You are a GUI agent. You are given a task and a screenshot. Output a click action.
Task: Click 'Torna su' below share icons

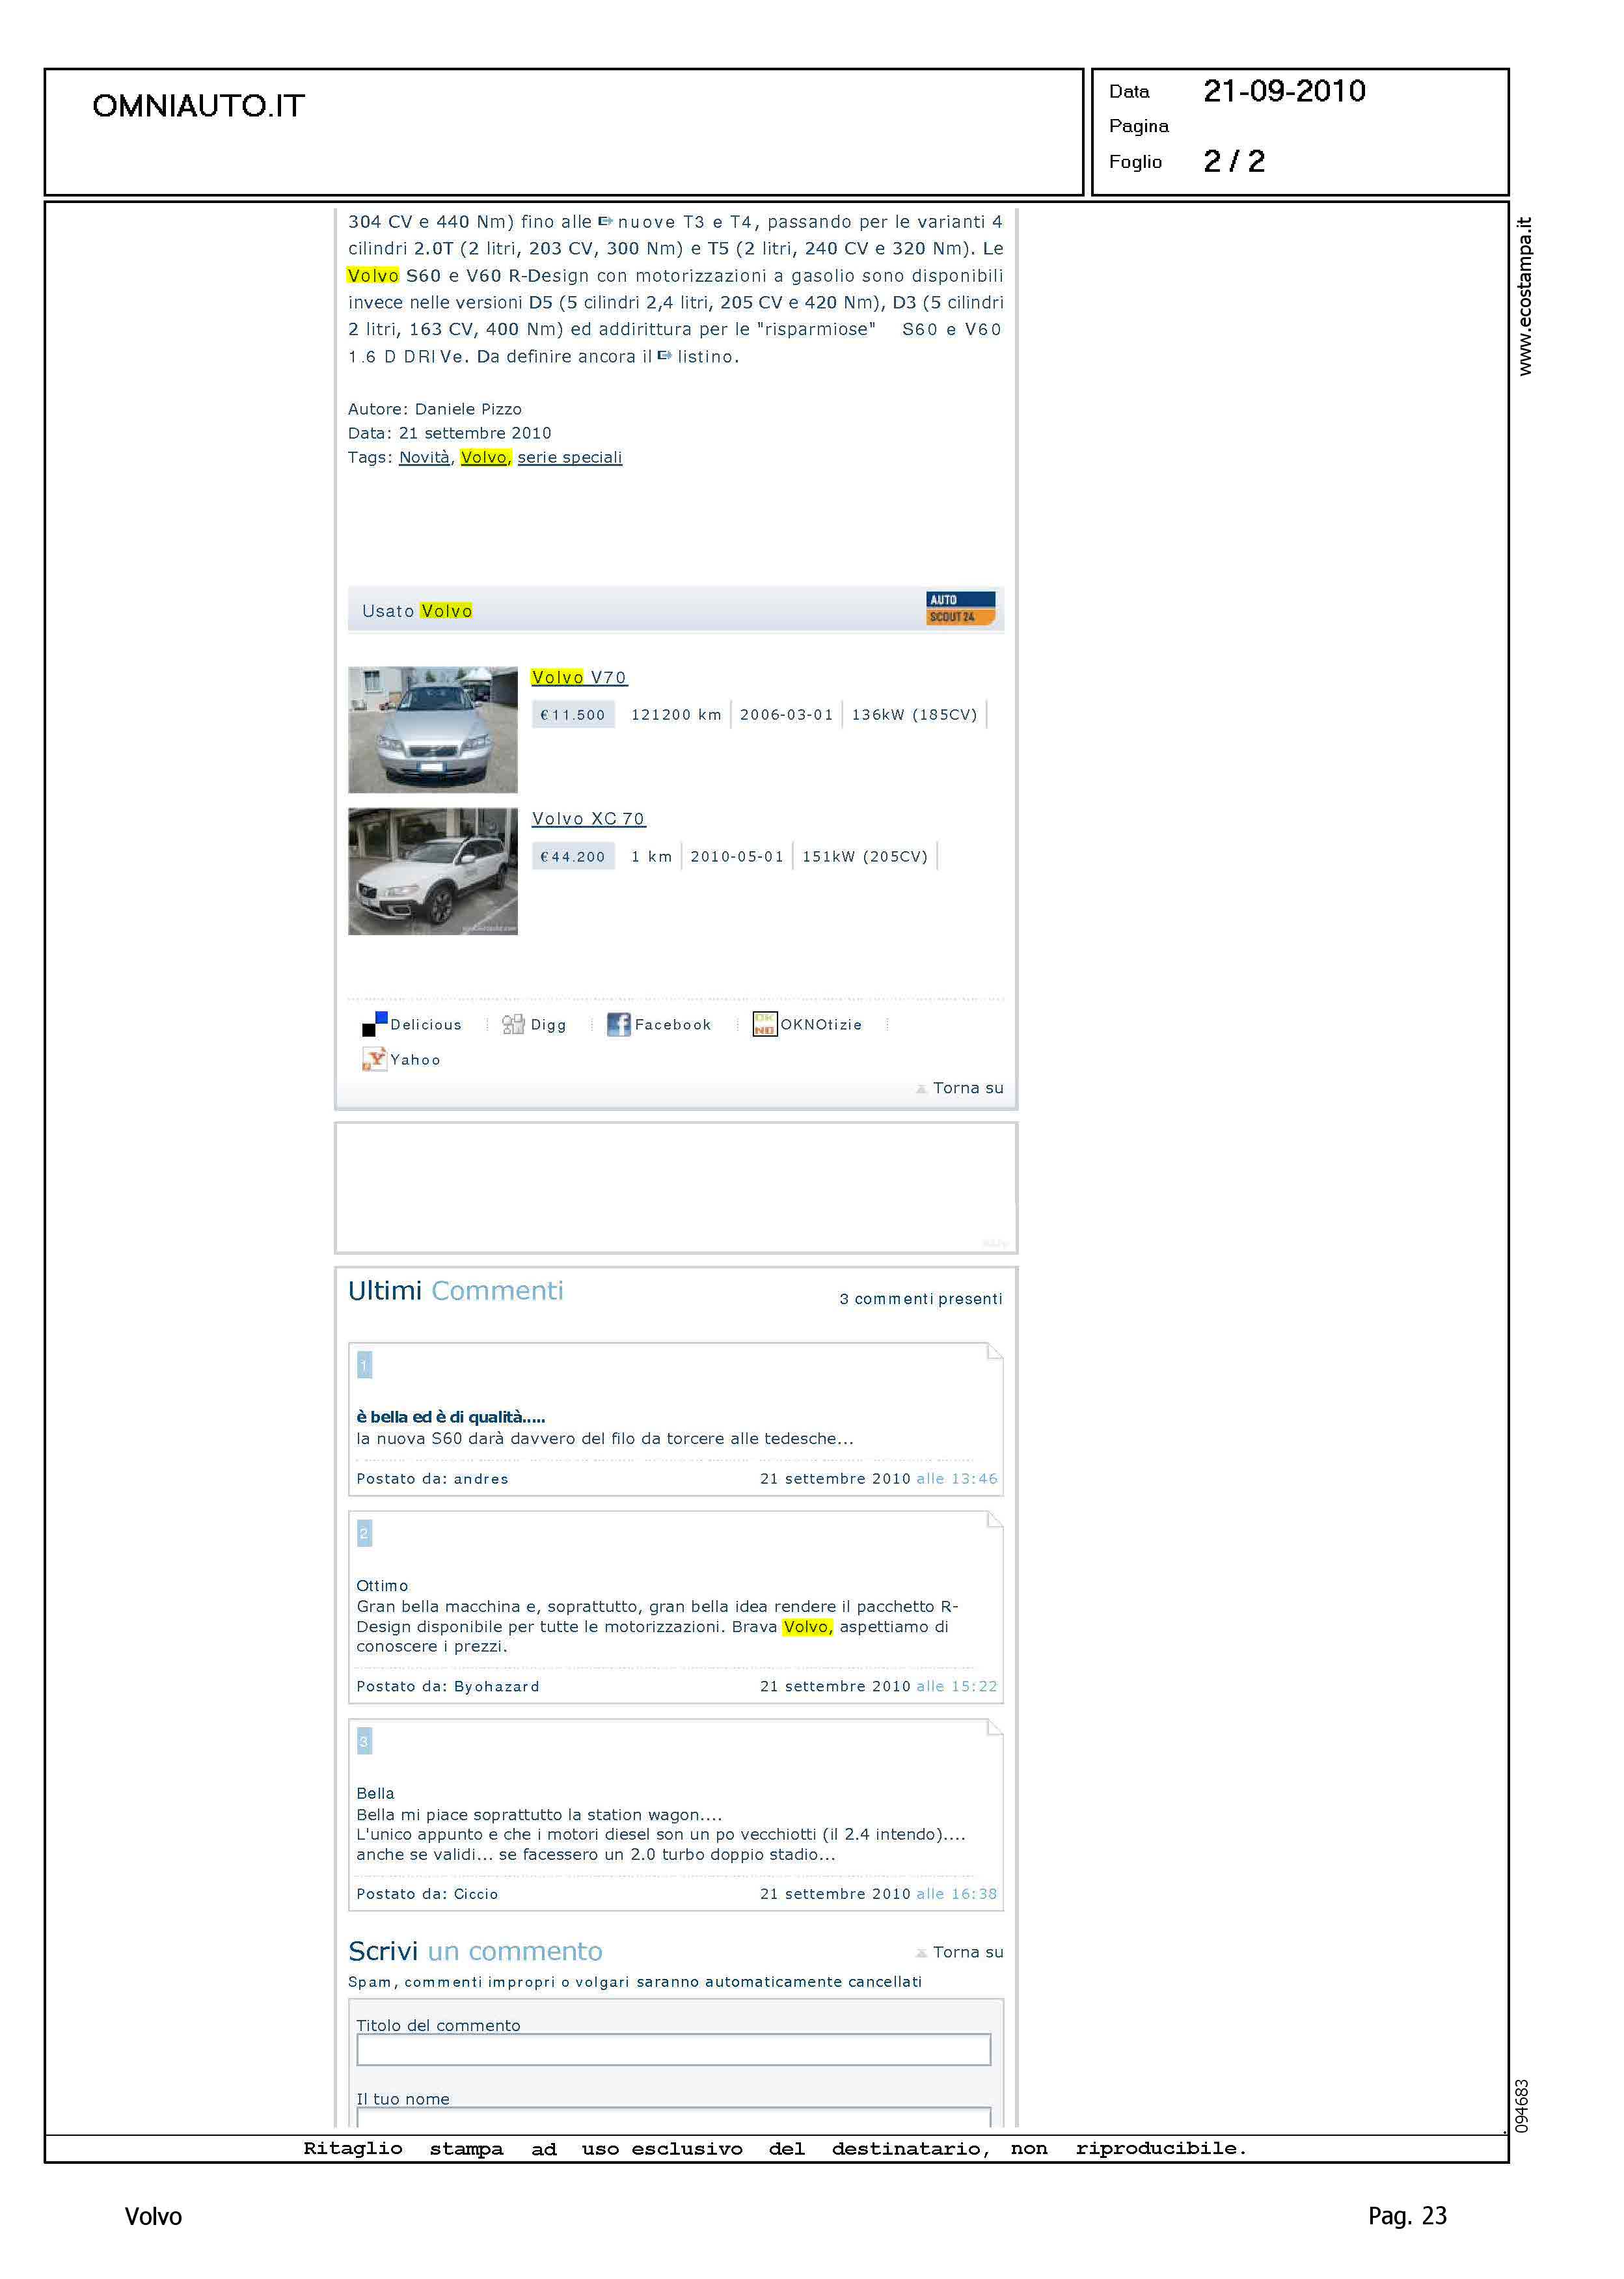(x=967, y=1088)
